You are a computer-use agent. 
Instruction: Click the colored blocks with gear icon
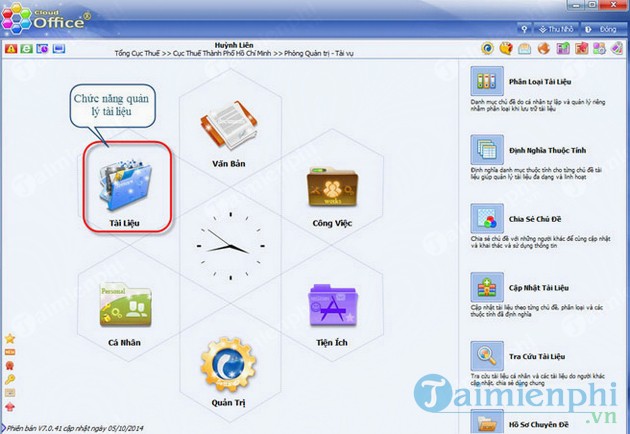point(599,49)
